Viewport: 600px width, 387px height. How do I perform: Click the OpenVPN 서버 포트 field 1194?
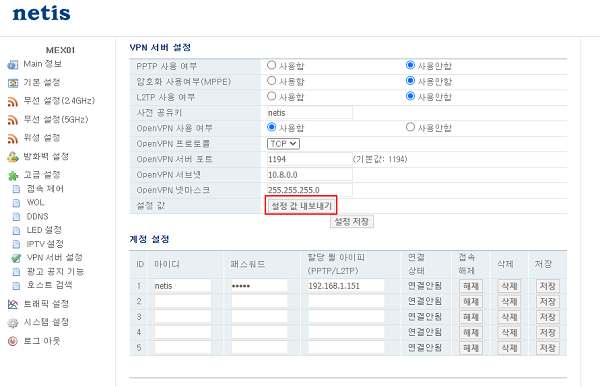point(310,159)
